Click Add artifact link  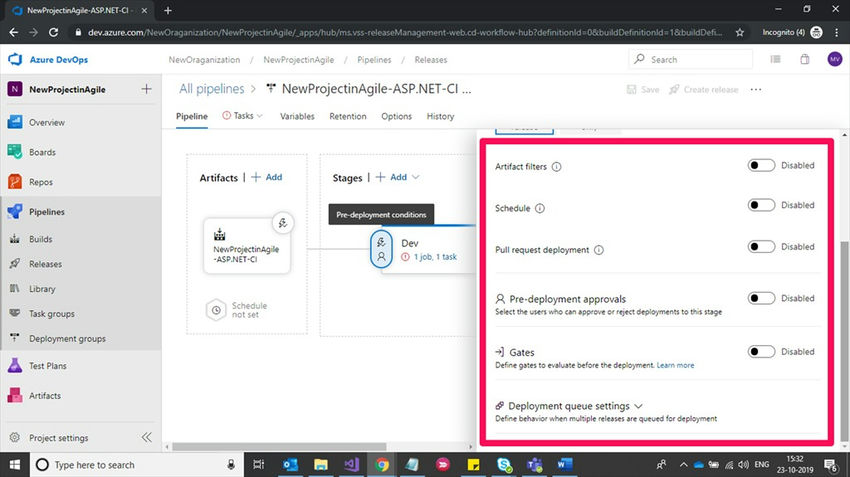267,177
